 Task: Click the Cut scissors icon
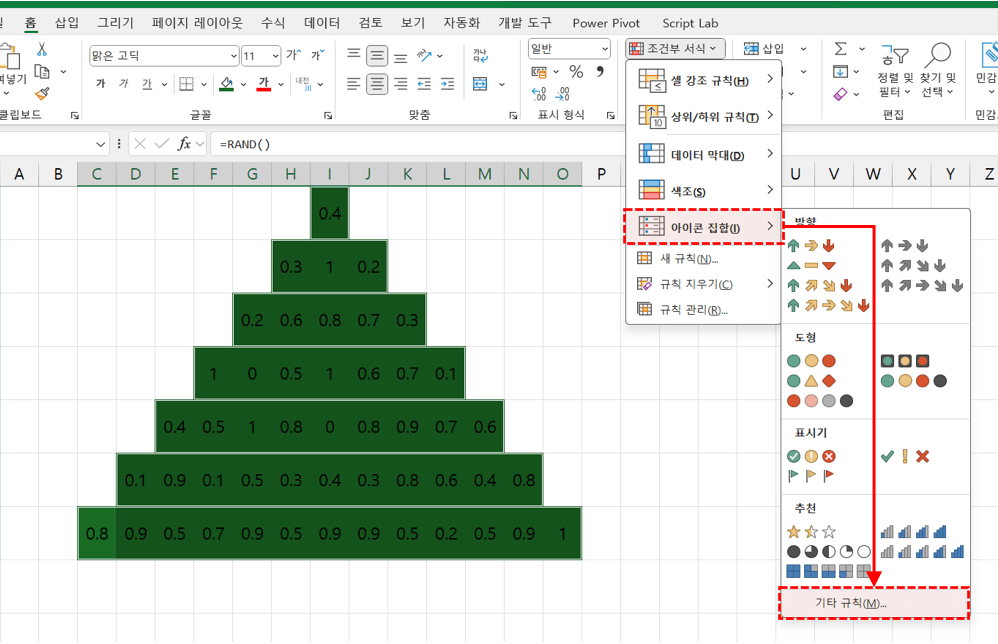42,49
